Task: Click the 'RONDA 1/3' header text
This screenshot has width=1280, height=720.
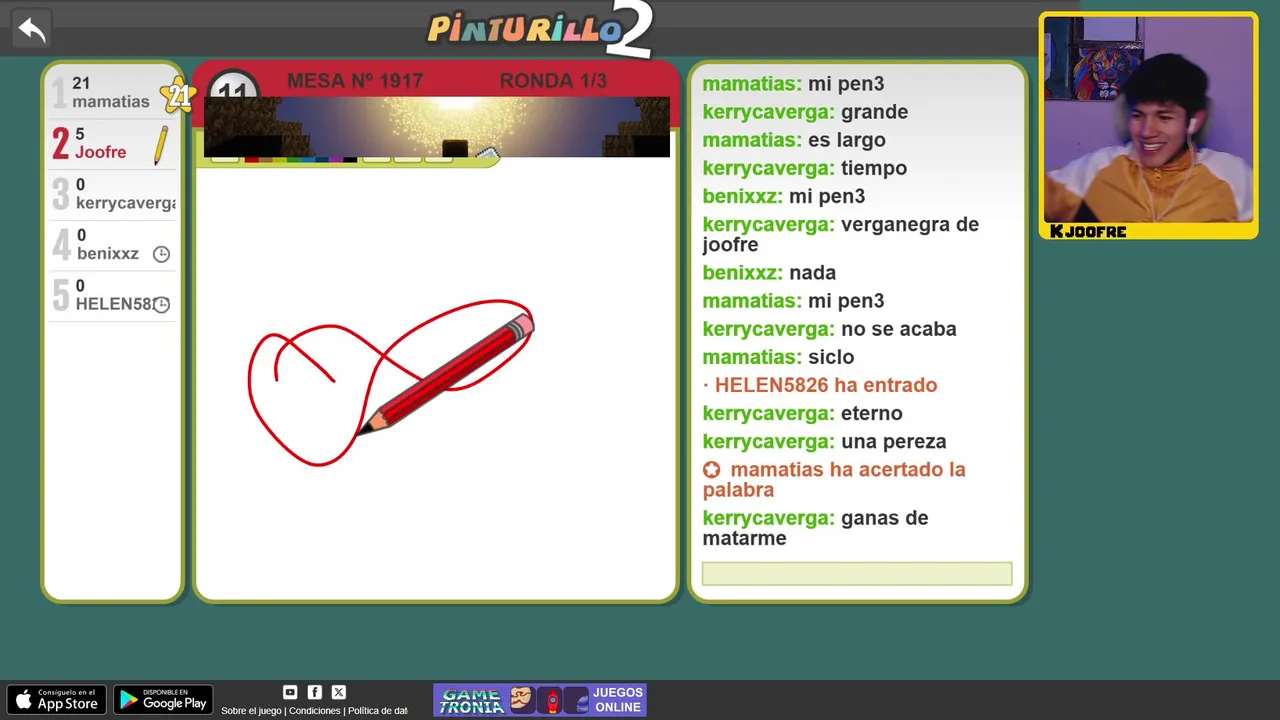Action: click(553, 81)
